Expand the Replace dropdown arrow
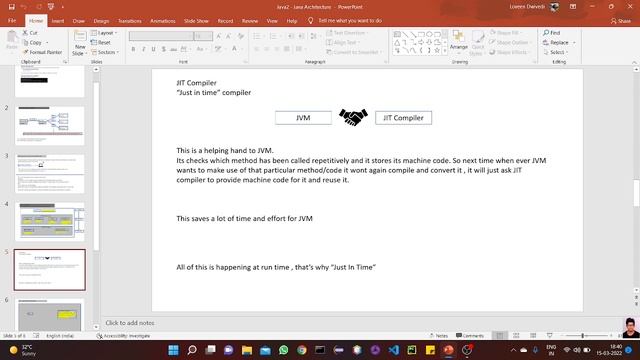Viewport: 640px width, 360px height. pyautogui.click(x=574, y=42)
